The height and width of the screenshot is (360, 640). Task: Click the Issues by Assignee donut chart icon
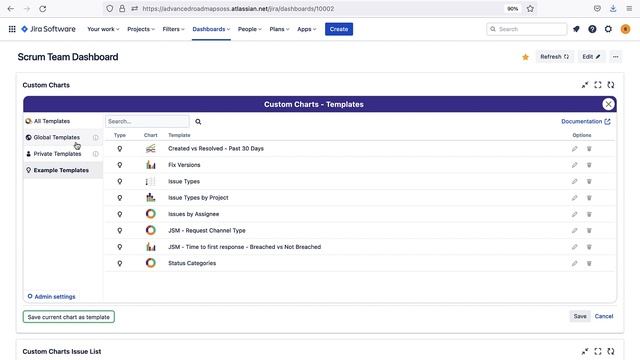coord(151,214)
